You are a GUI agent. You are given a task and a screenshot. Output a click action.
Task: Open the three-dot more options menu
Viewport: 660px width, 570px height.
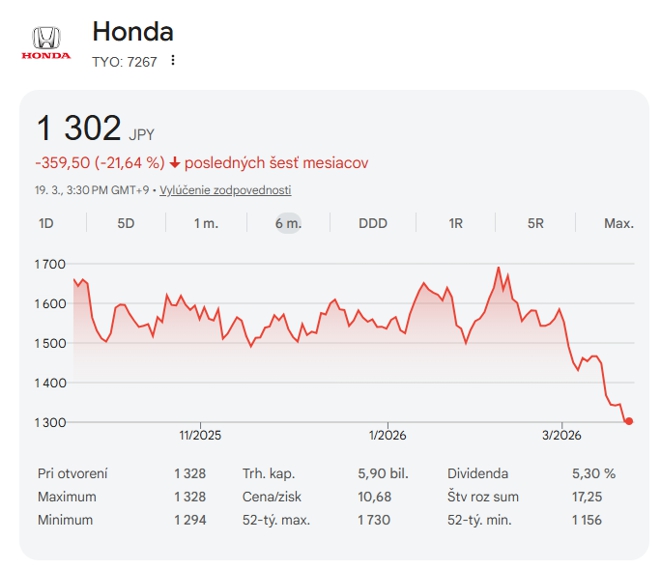(173, 61)
